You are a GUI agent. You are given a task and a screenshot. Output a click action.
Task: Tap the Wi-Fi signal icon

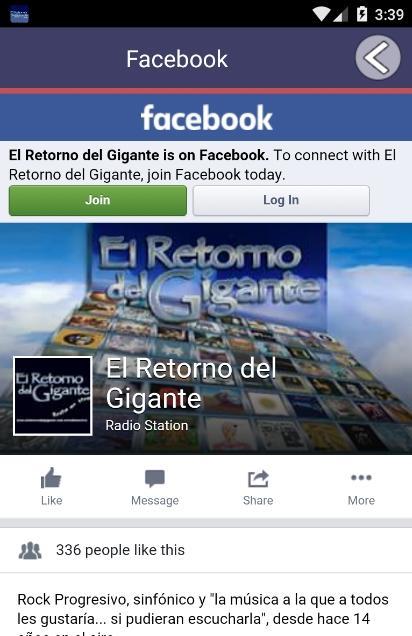pyautogui.click(x=321, y=15)
